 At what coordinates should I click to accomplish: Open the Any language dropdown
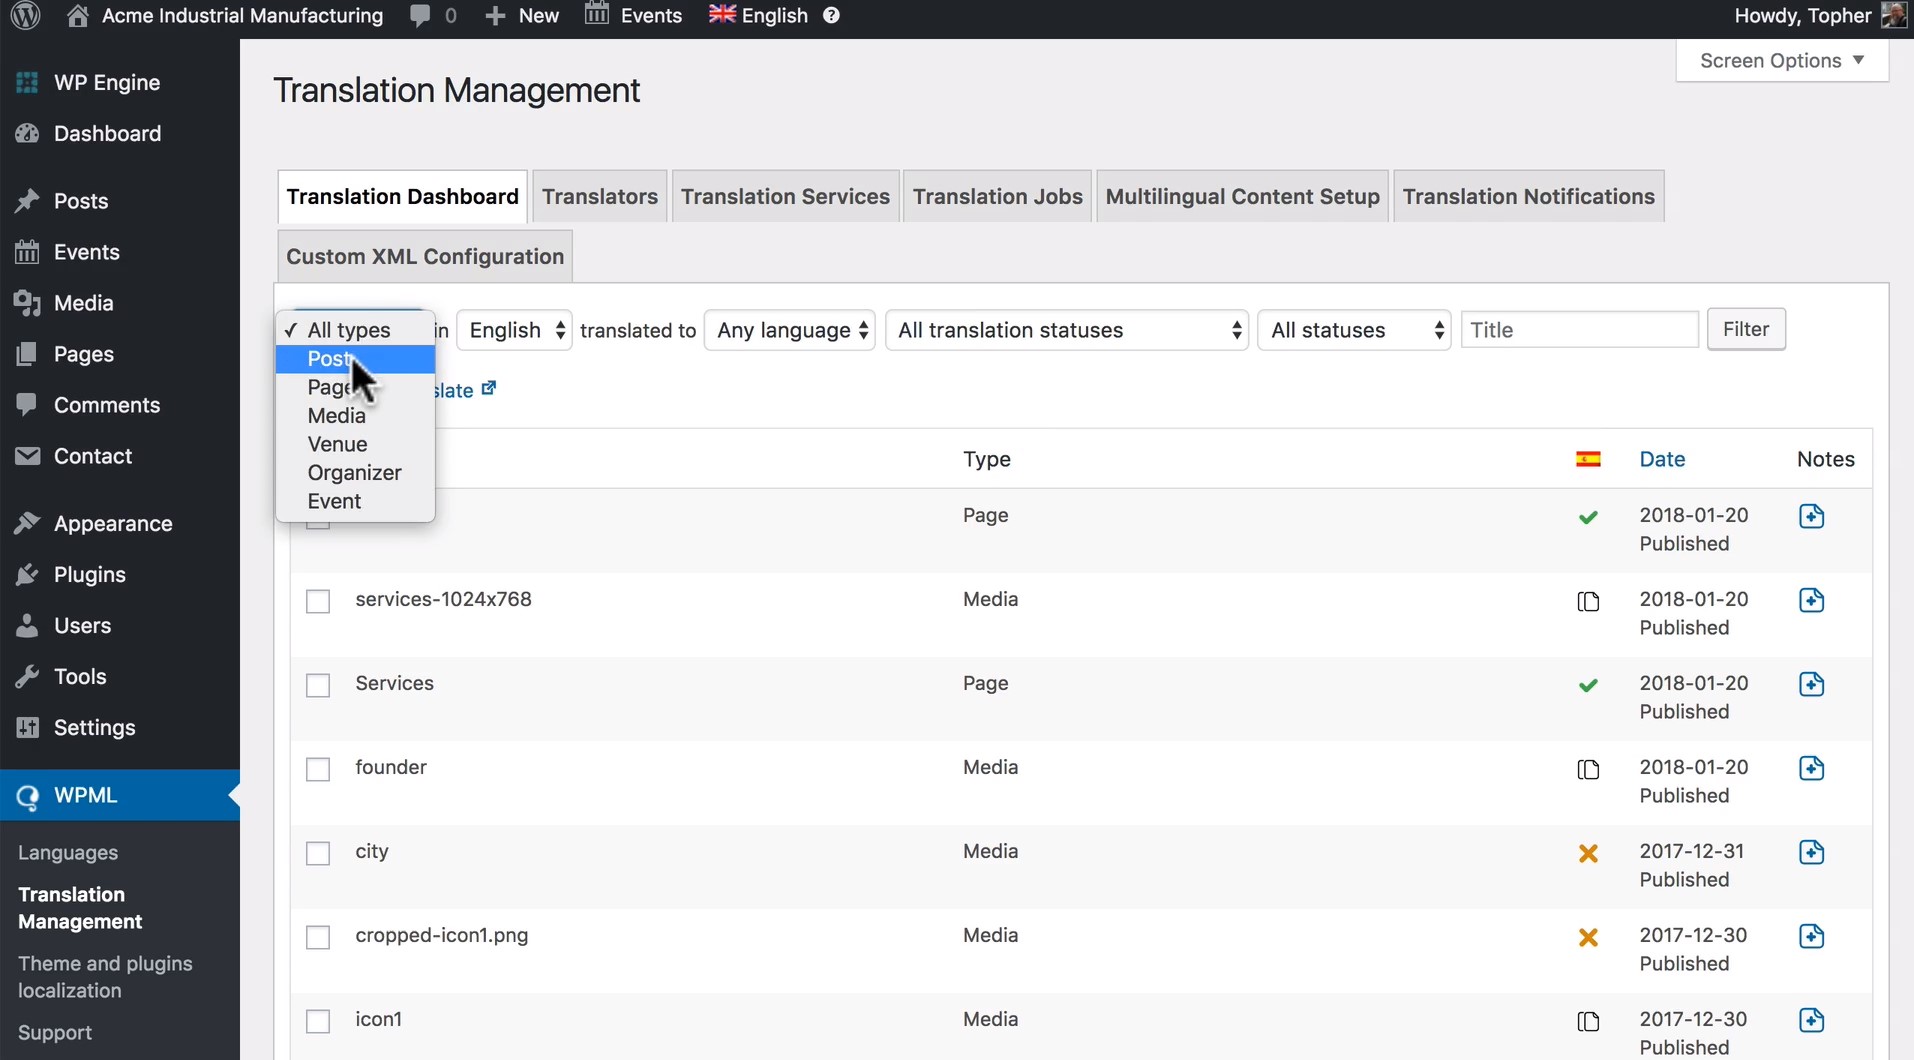[x=790, y=330]
